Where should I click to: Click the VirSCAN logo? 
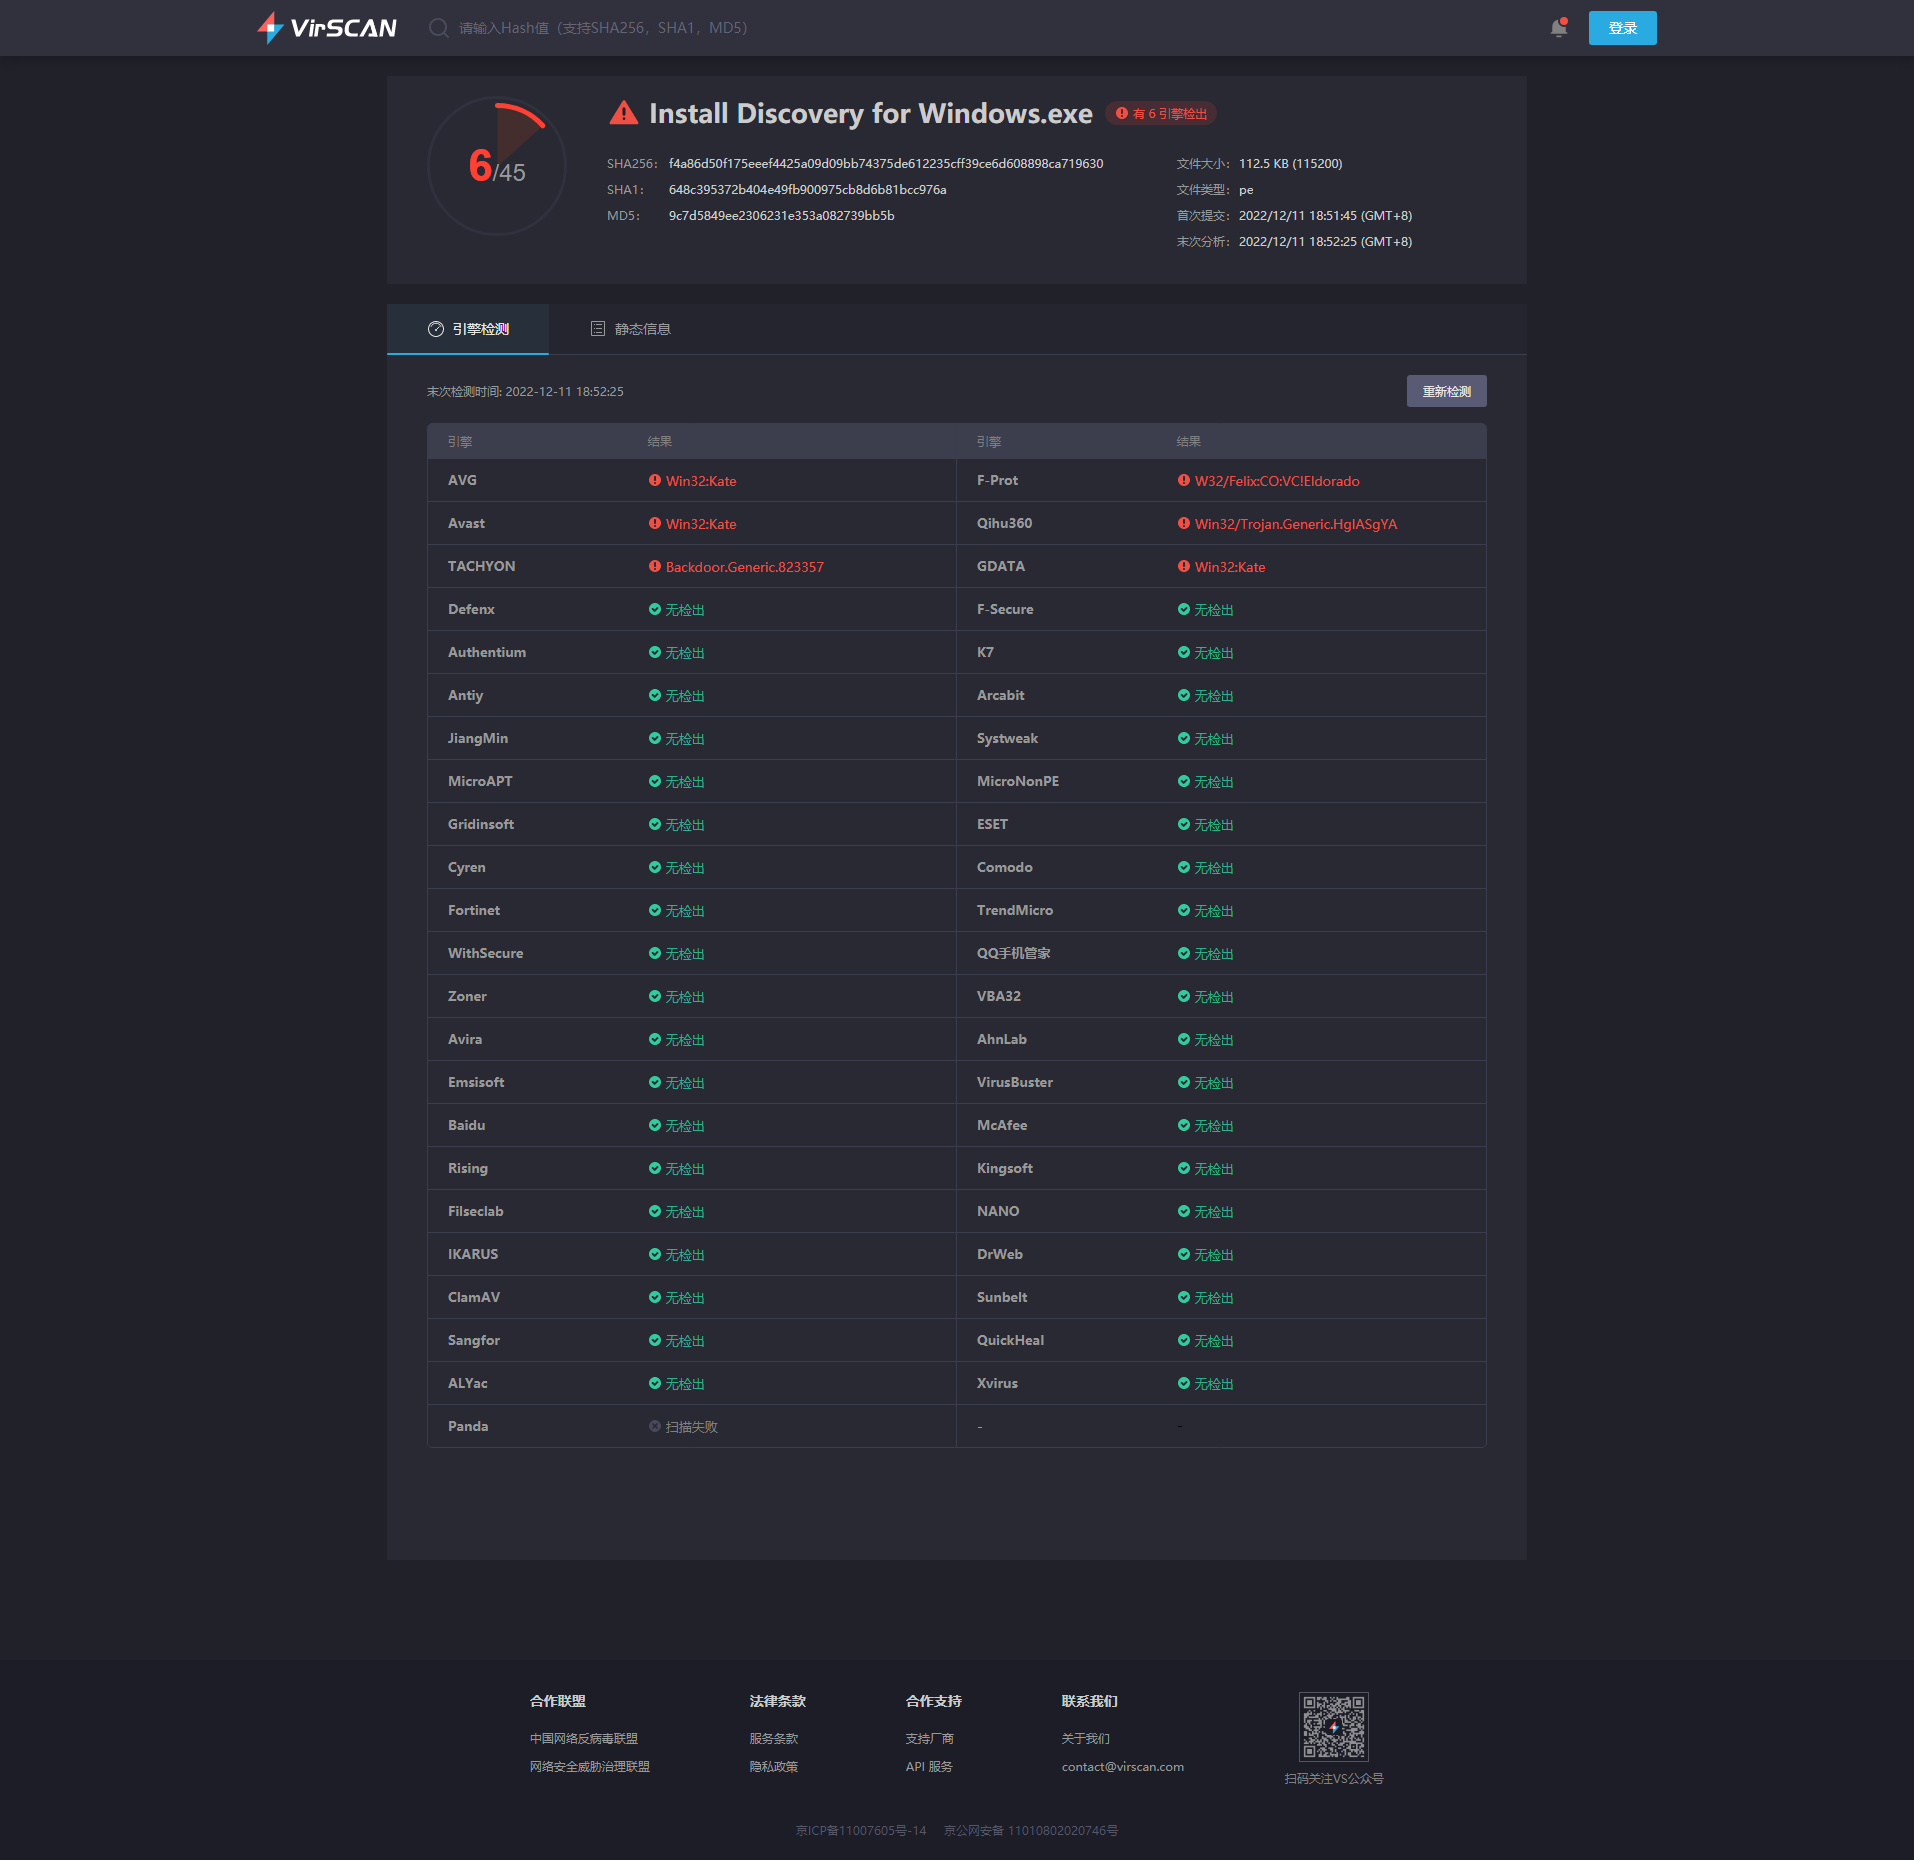pos(327,28)
